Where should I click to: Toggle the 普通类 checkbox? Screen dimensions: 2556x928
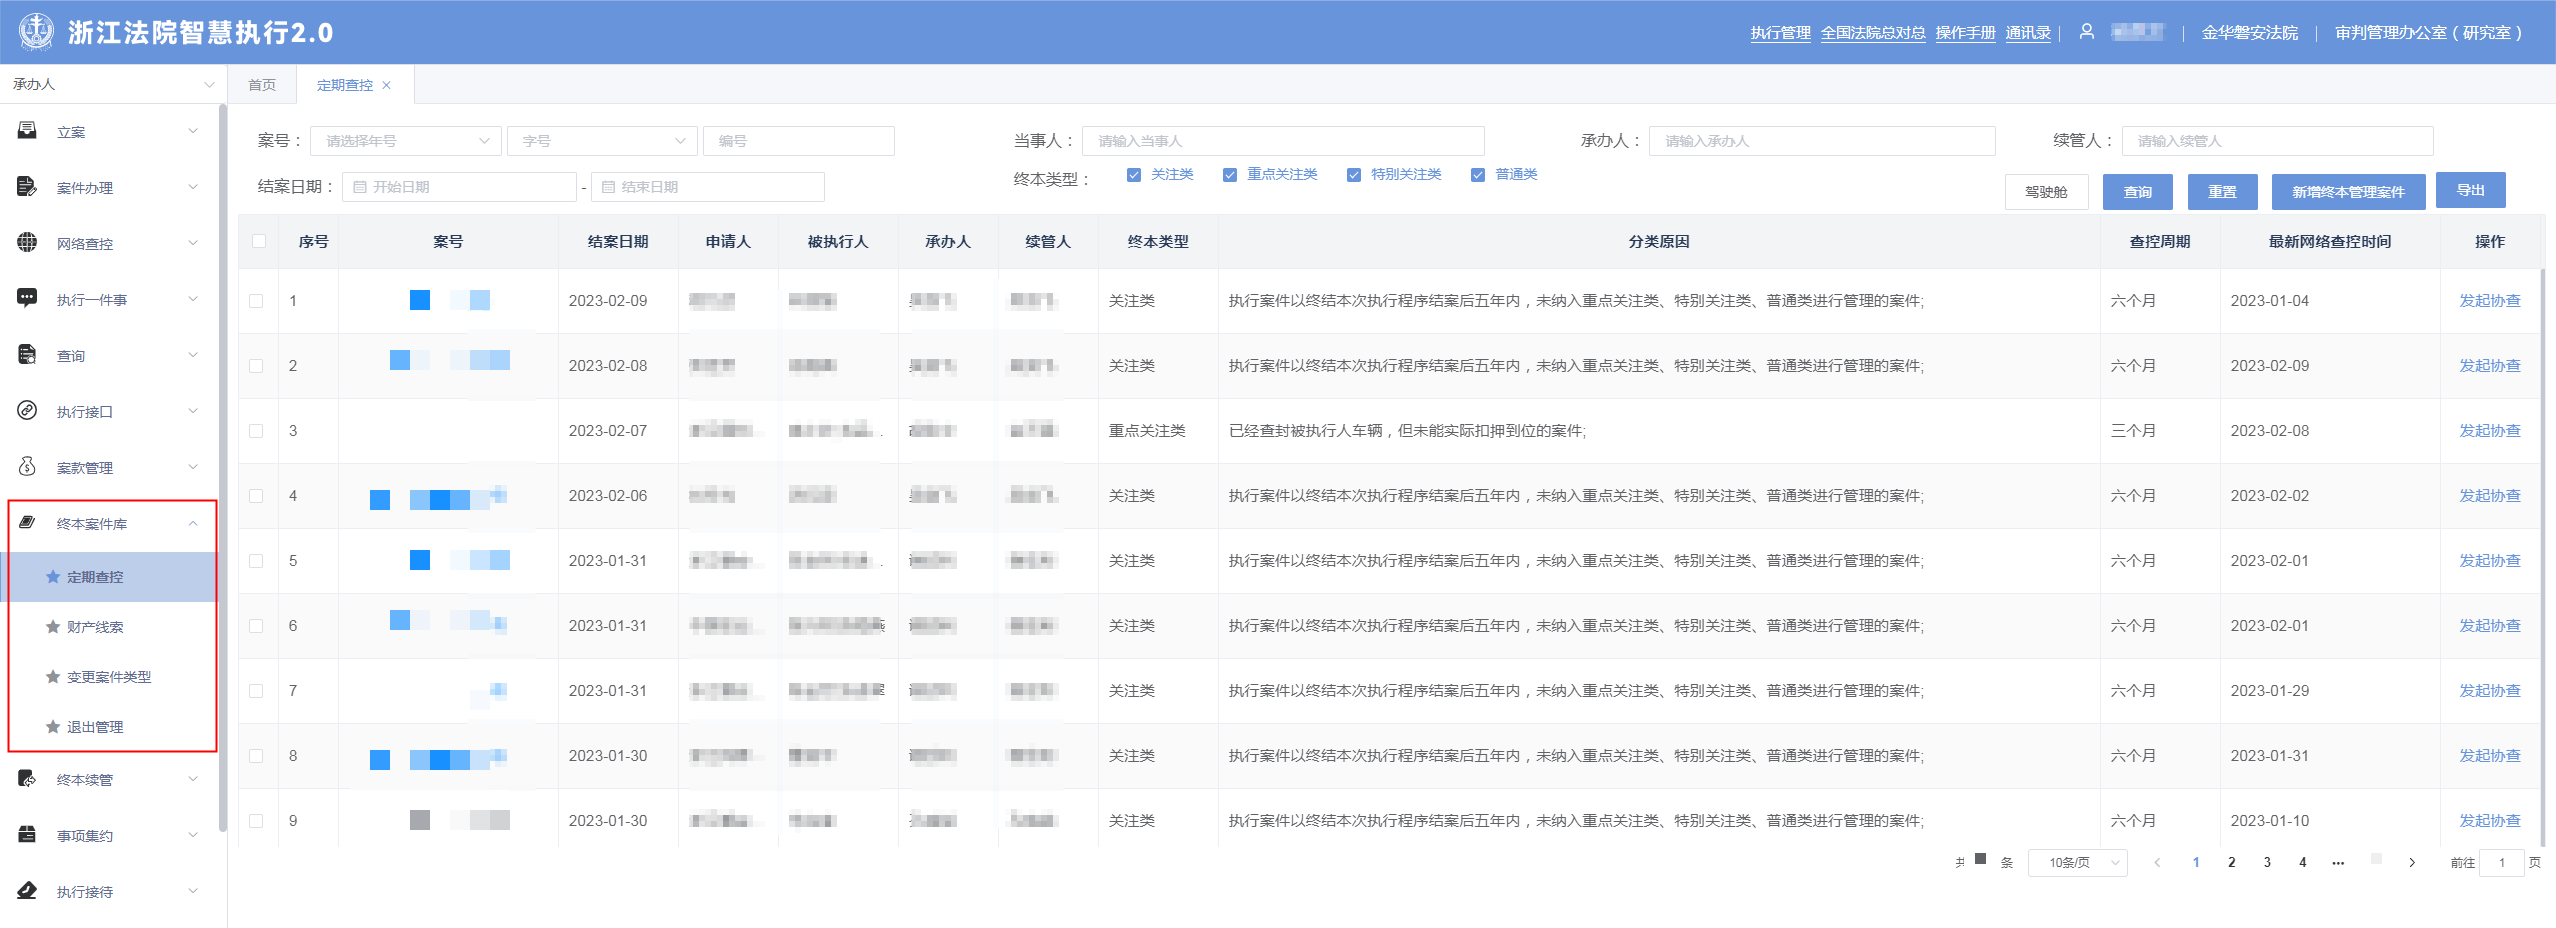(1477, 175)
